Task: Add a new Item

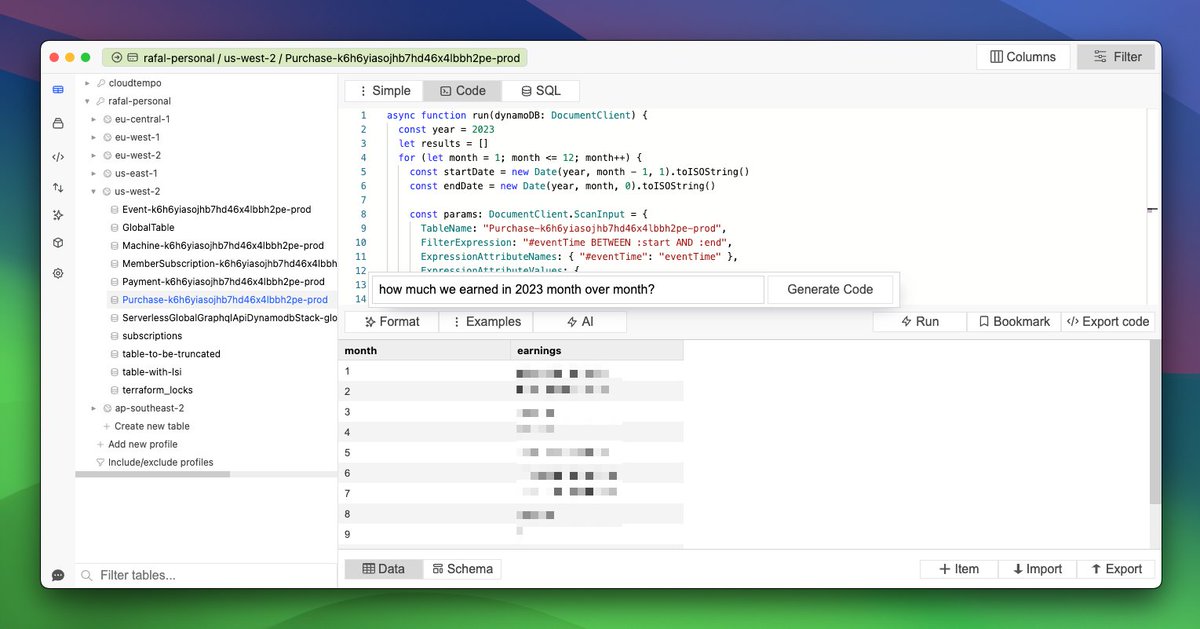Action: 959,569
